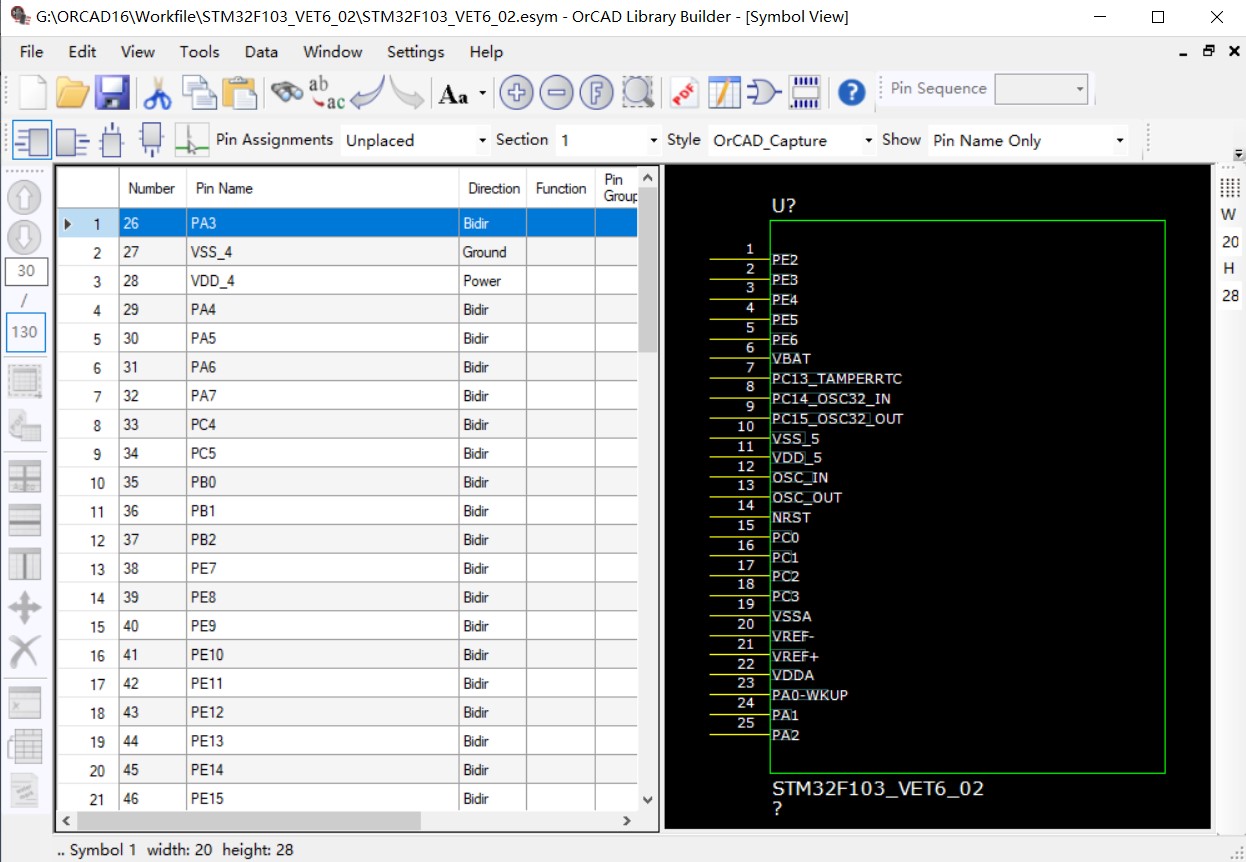The image size is (1246, 862).
Task: Open the Settings menu
Action: pyautogui.click(x=415, y=52)
